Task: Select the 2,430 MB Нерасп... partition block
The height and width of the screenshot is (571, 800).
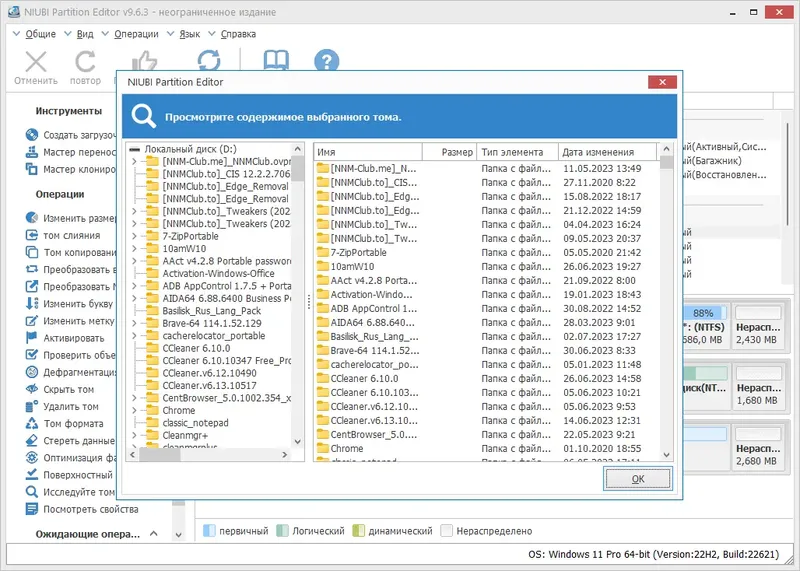Action: click(x=758, y=326)
